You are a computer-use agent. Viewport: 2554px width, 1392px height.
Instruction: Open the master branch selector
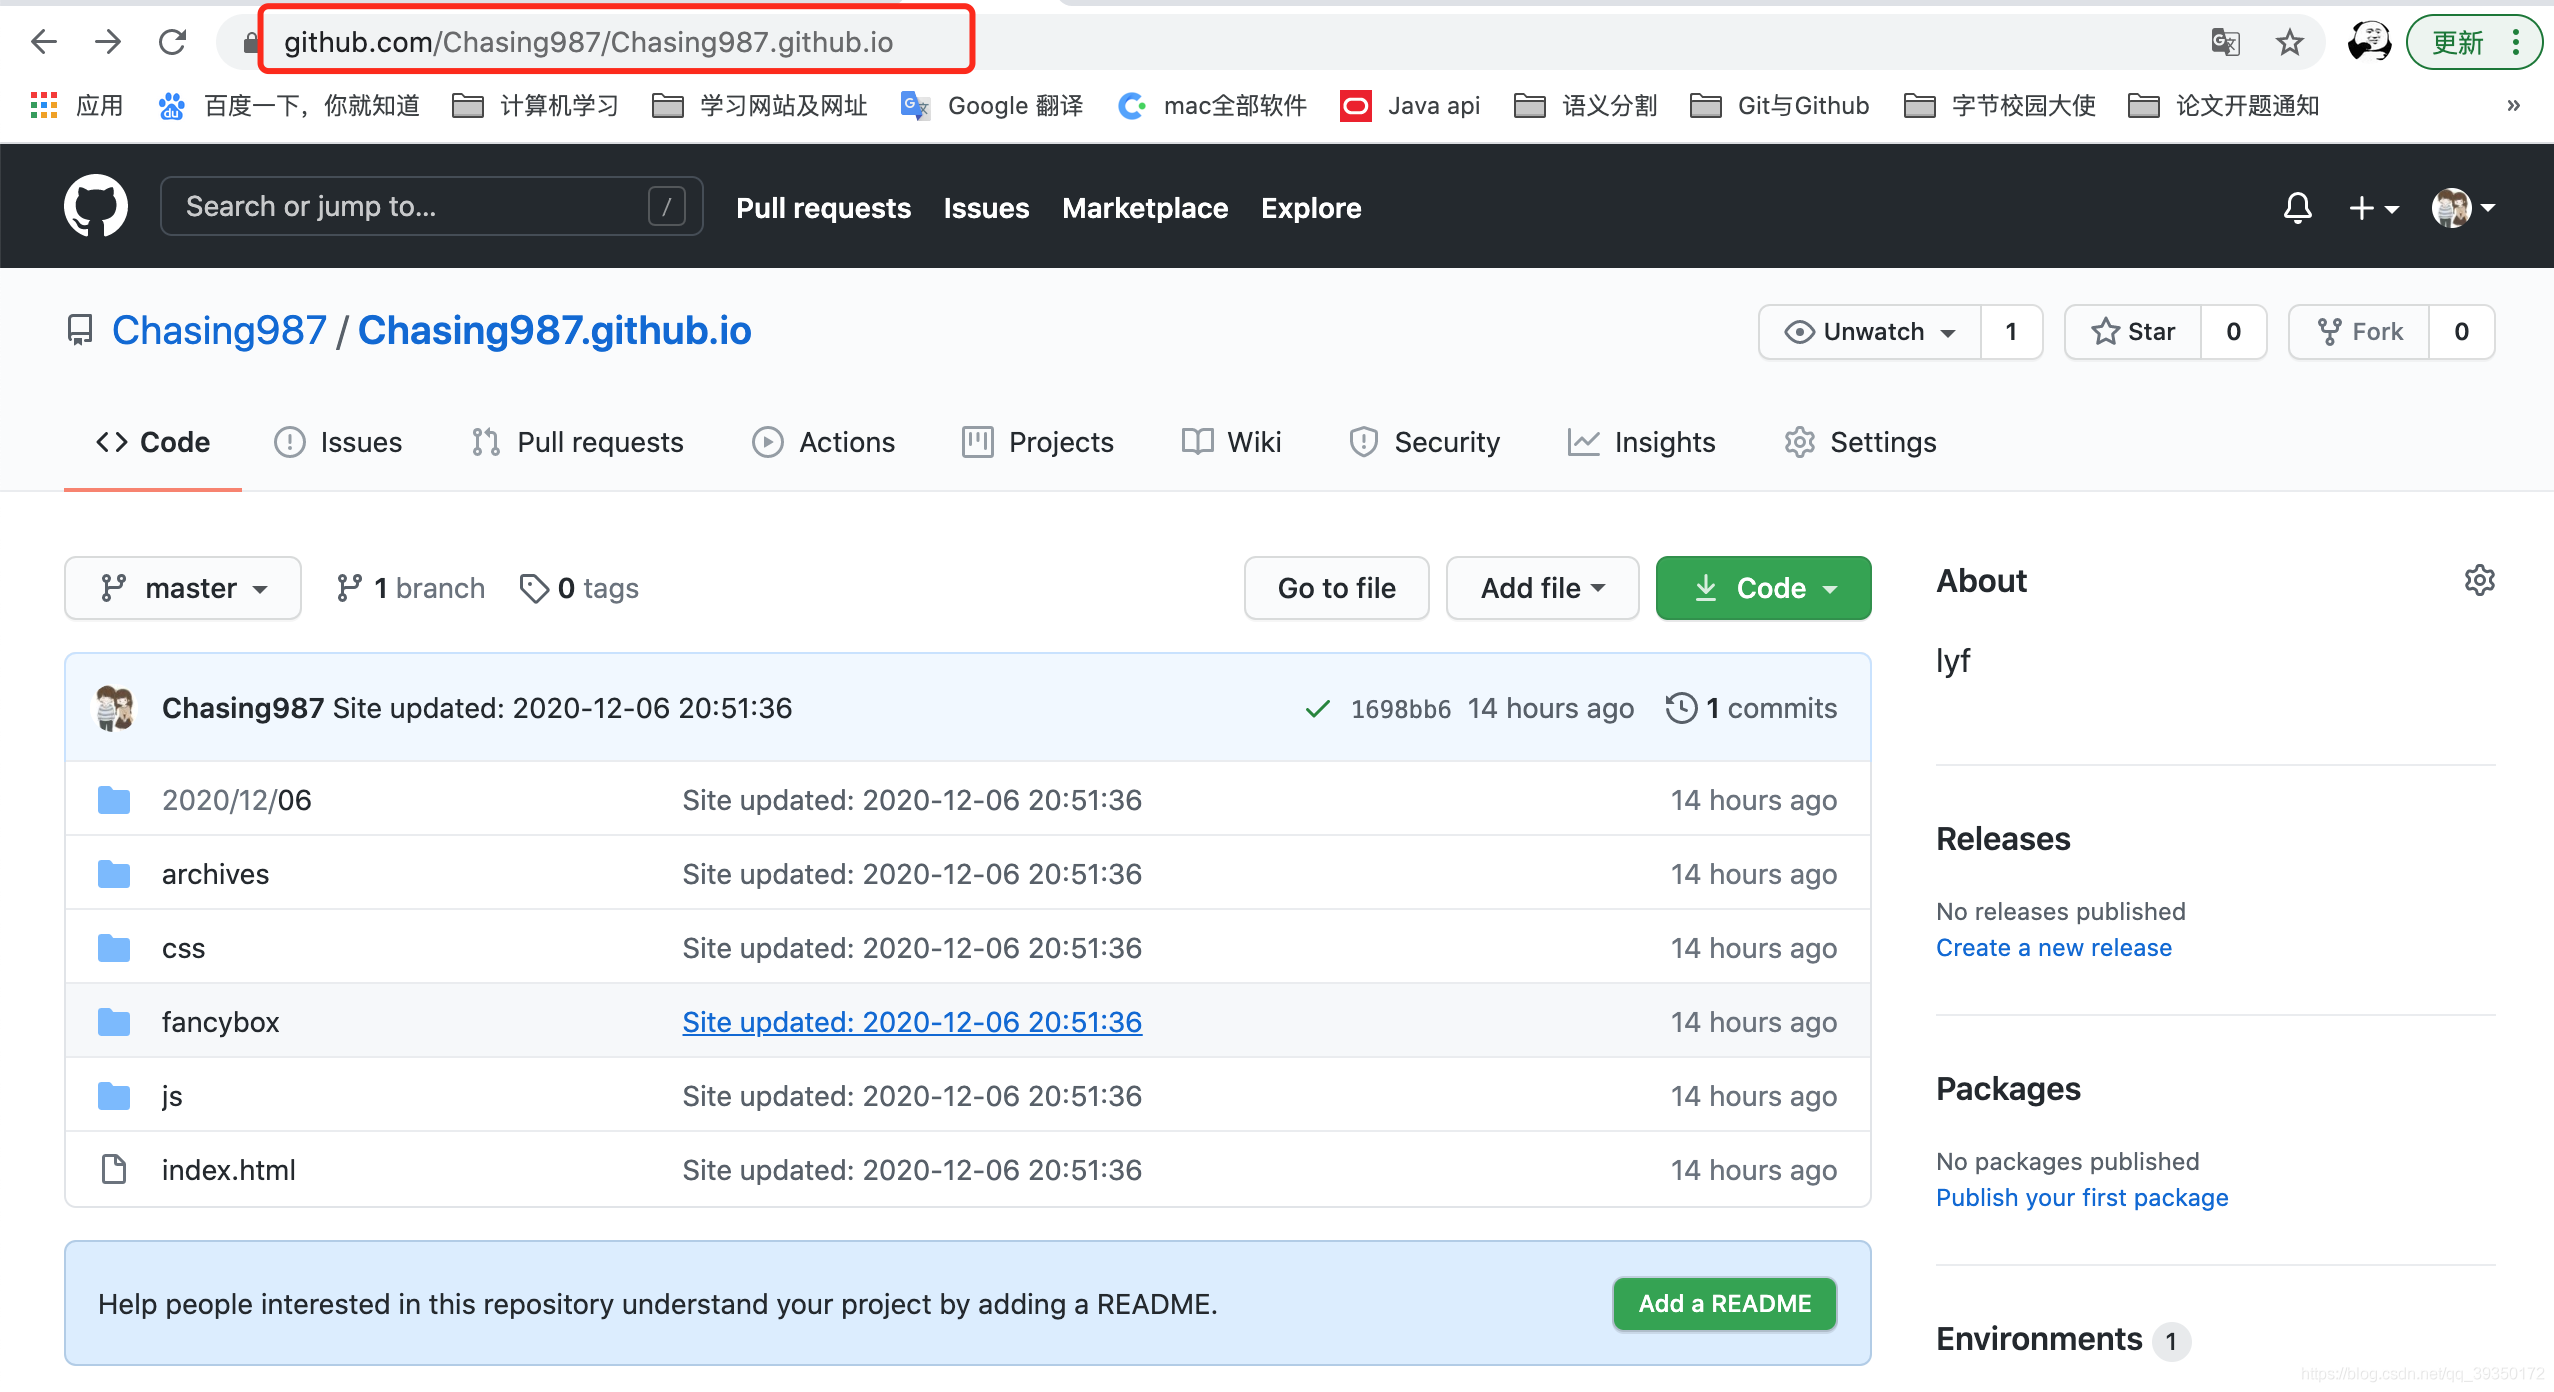[x=183, y=588]
